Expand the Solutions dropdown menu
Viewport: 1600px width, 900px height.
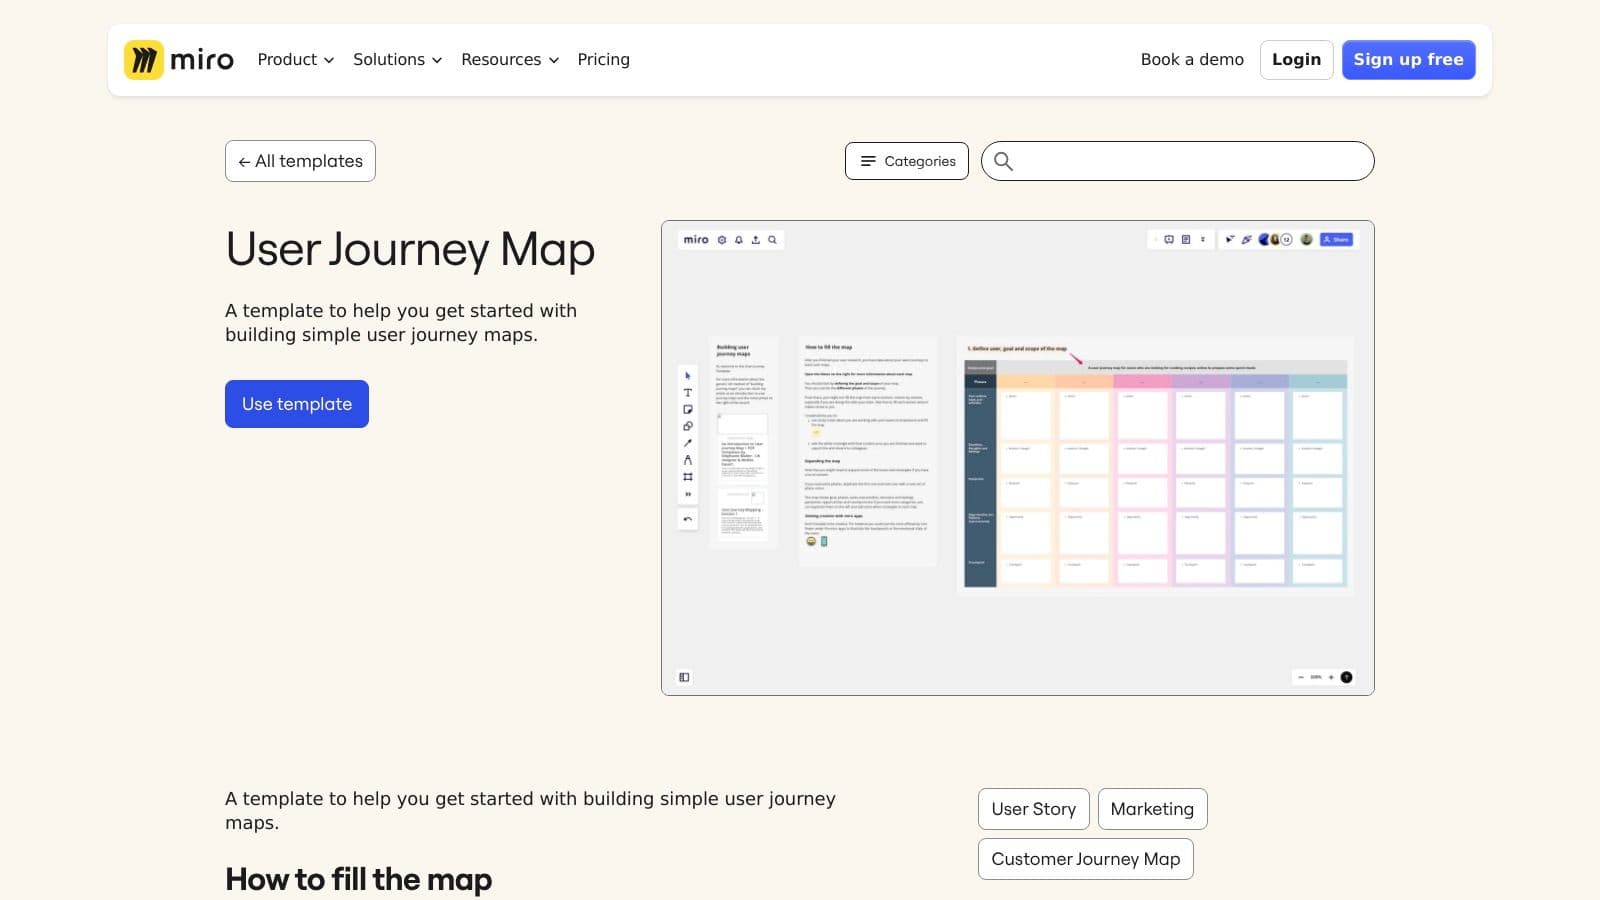click(397, 60)
